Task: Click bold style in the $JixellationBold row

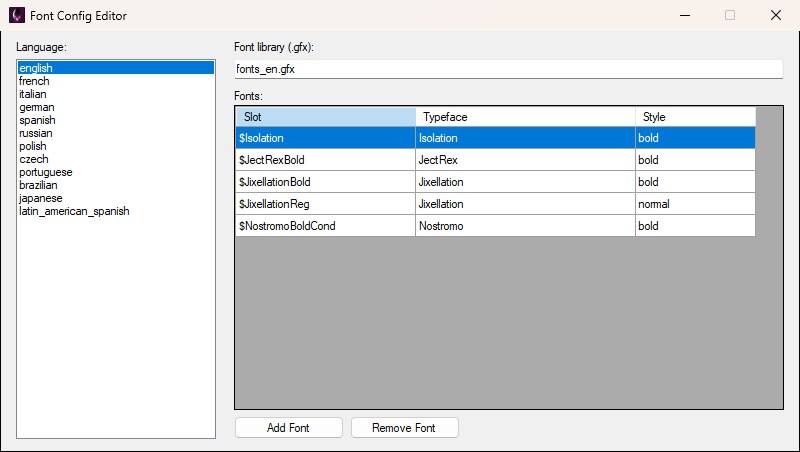Action: click(x=695, y=182)
